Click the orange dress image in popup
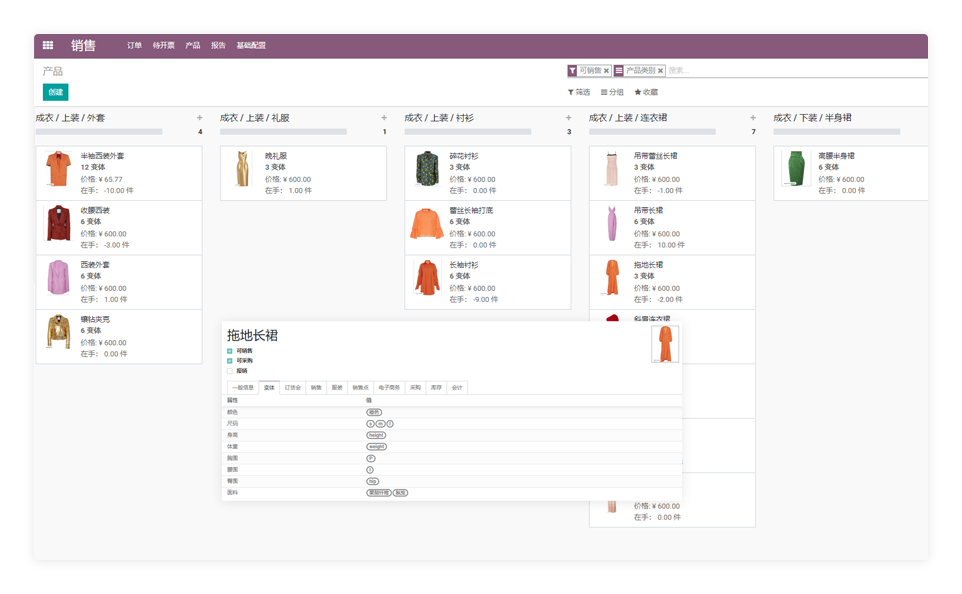 664,344
